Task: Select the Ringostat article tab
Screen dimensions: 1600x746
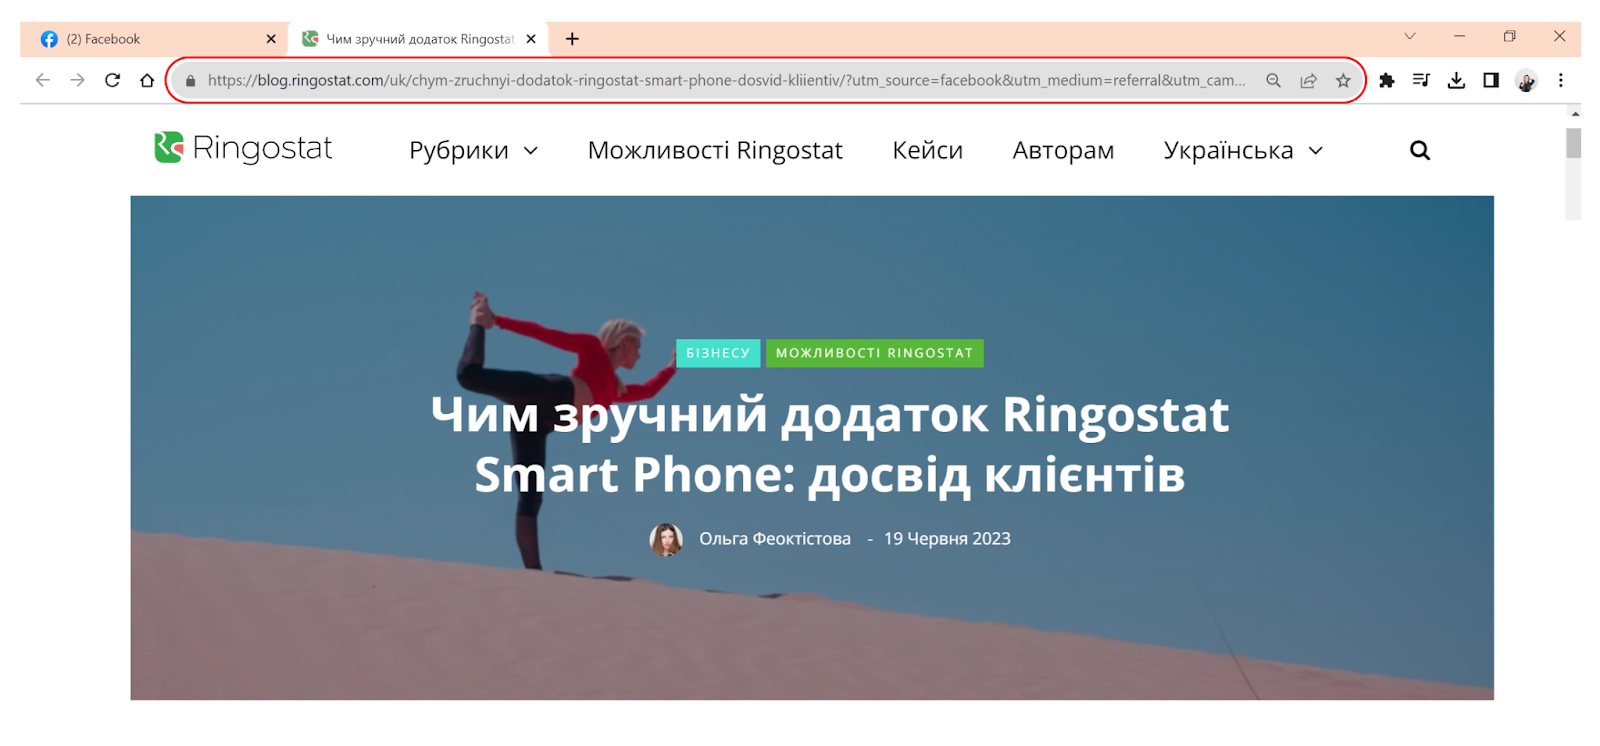Action: (420, 39)
